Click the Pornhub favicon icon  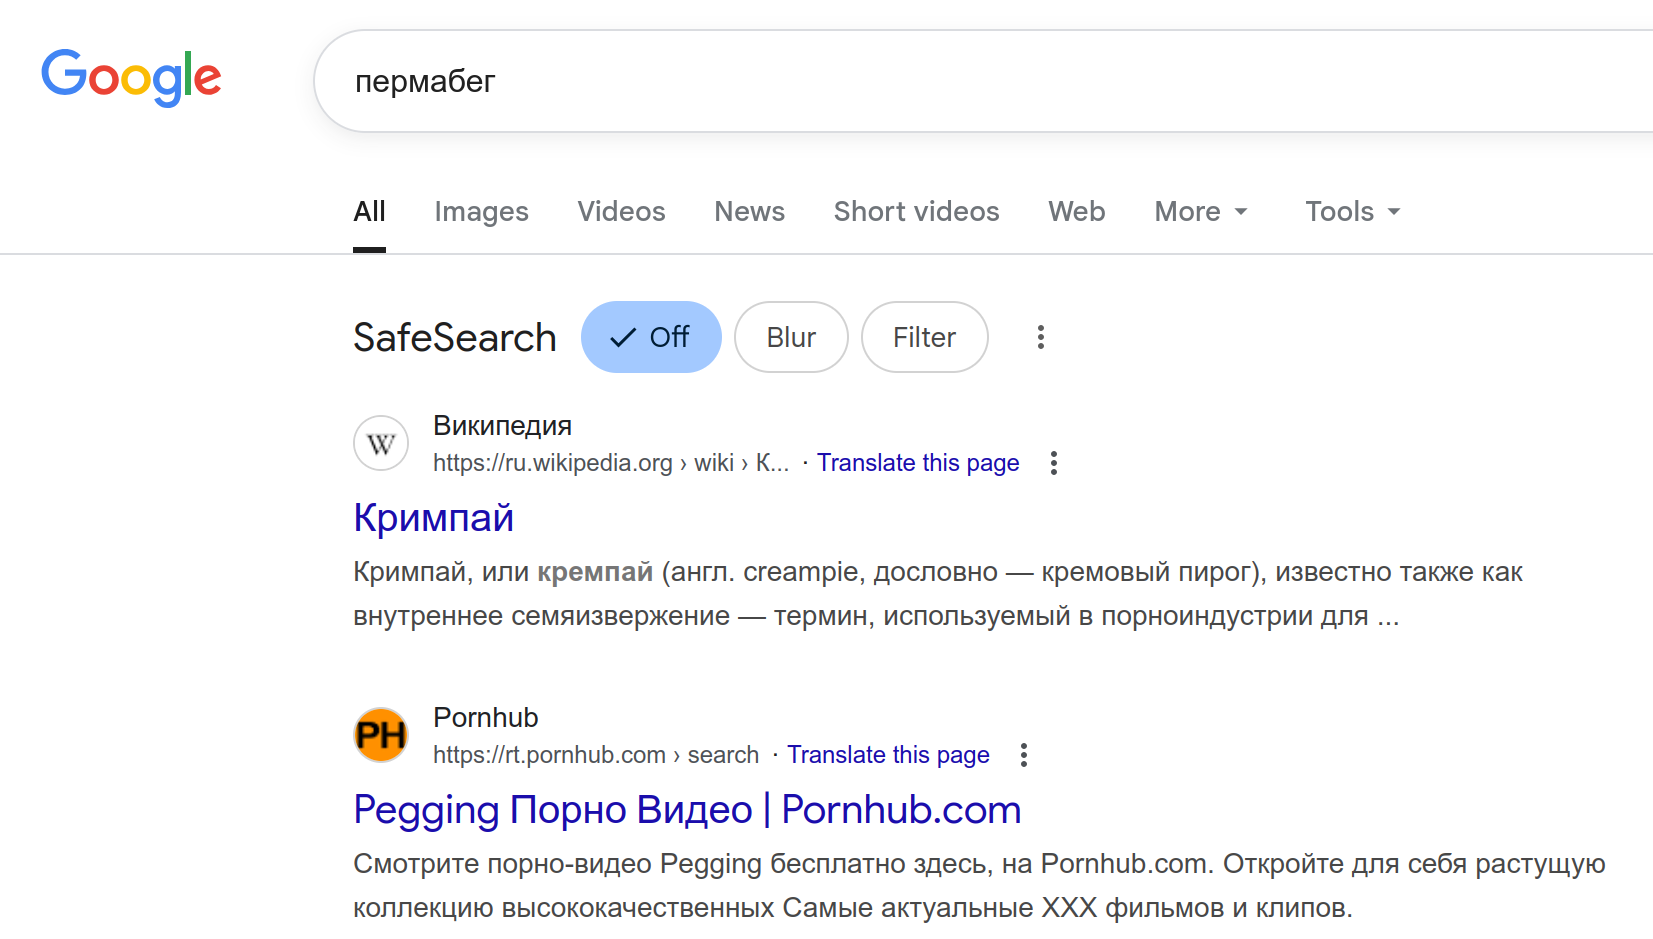coord(381,735)
